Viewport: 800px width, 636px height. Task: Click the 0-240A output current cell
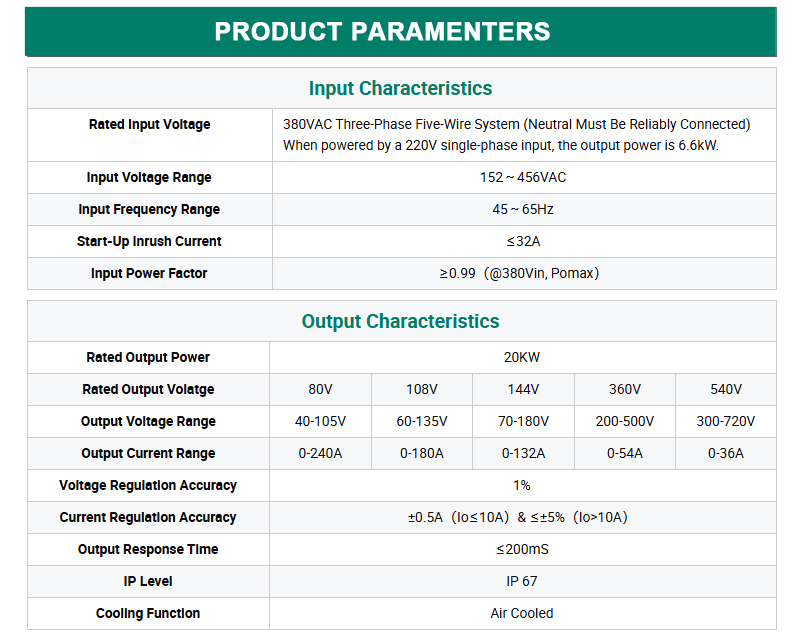click(320, 453)
